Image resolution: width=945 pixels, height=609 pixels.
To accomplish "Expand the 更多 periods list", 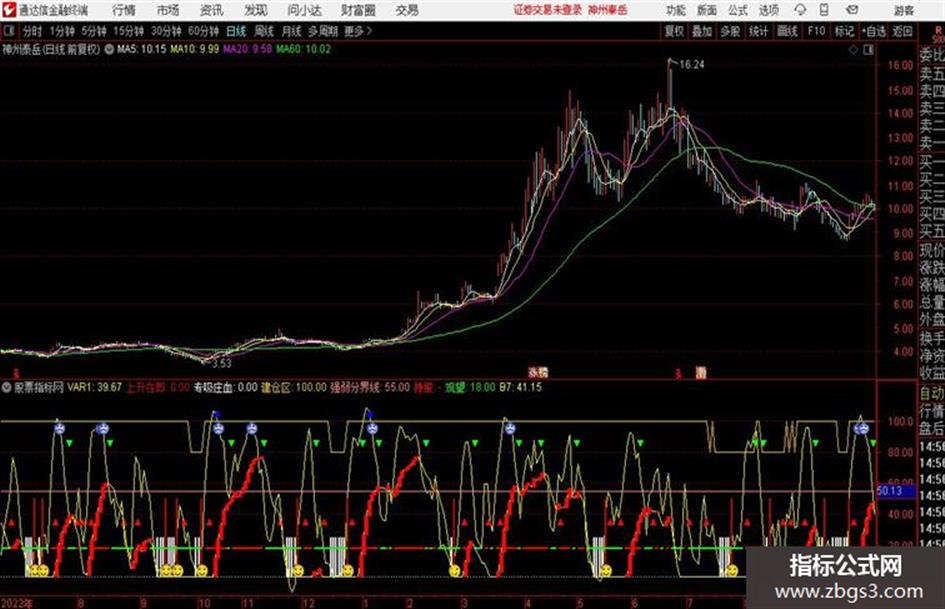I will click(x=358, y=31).
